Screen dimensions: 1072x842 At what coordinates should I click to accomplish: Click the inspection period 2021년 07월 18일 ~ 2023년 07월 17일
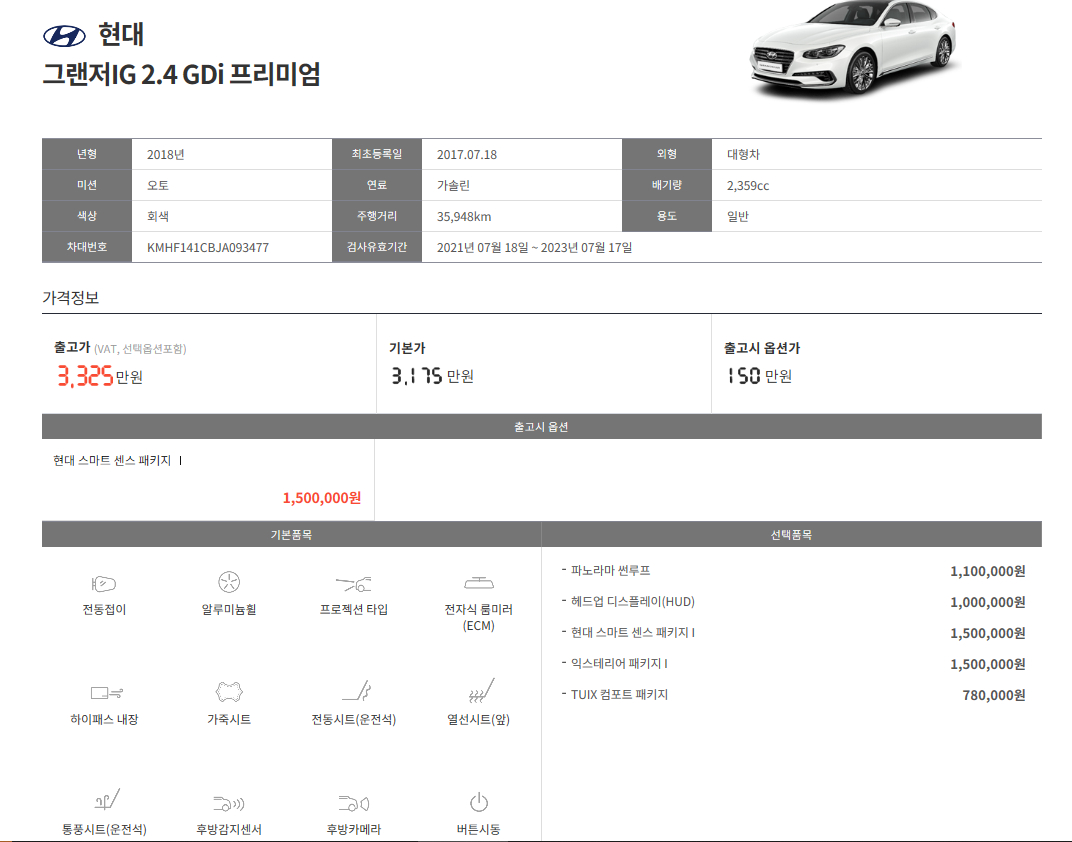(x=535, y=247)
